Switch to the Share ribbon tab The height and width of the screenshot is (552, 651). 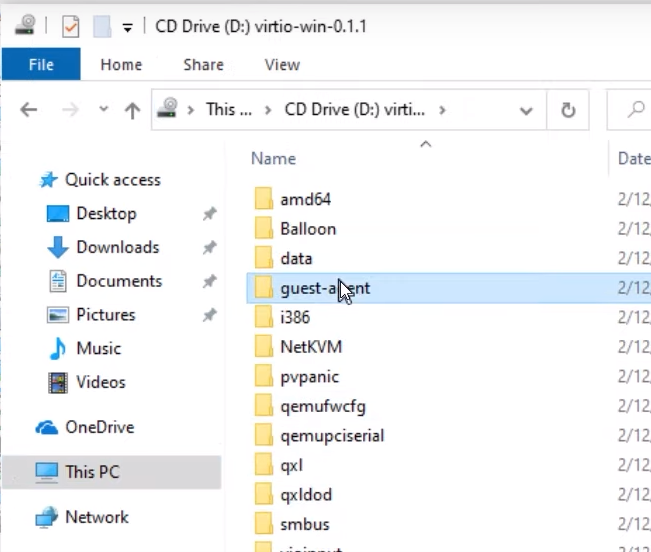[x=203, y=65]
